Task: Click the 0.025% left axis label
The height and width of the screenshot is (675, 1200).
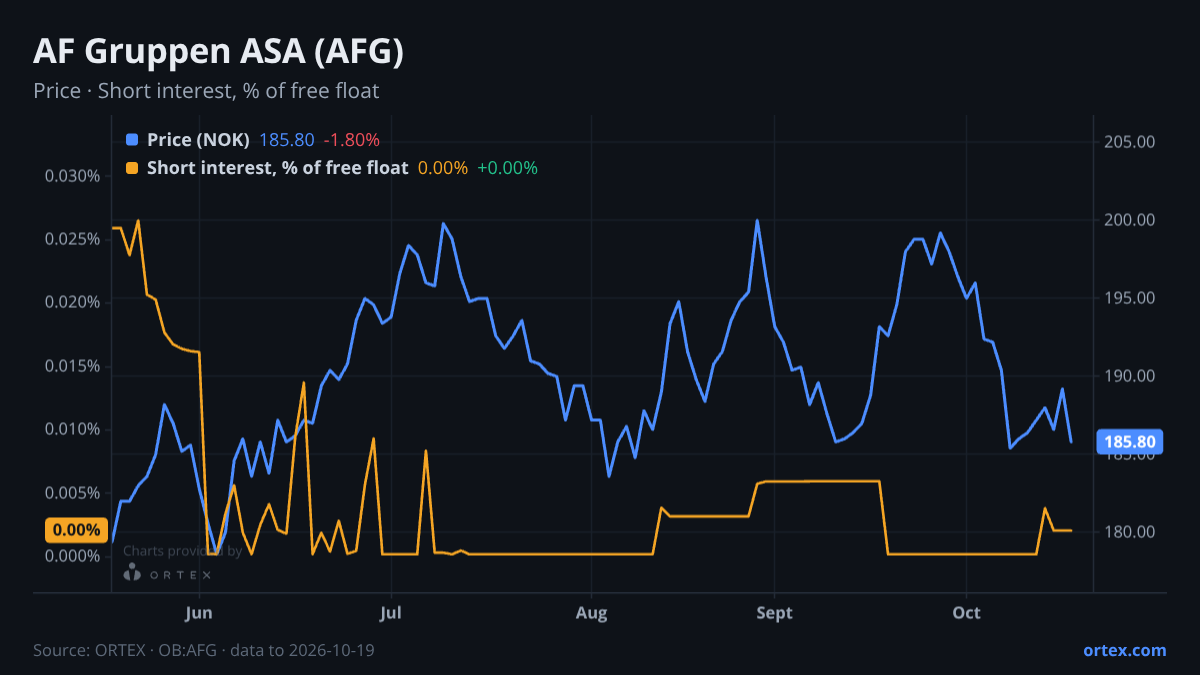Action: (73, 239)
